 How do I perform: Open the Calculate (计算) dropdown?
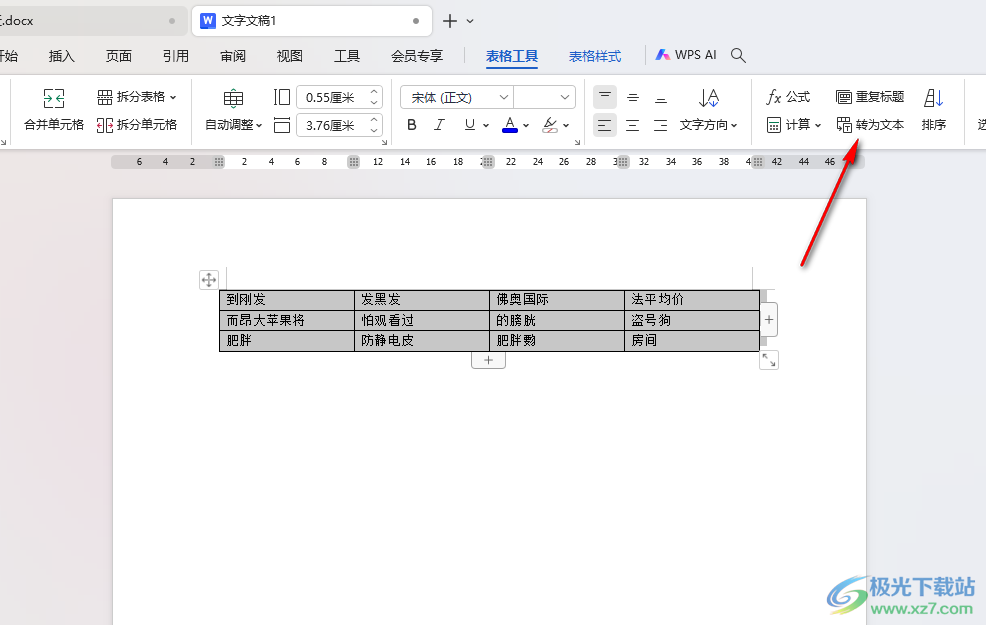pos(794,125)
